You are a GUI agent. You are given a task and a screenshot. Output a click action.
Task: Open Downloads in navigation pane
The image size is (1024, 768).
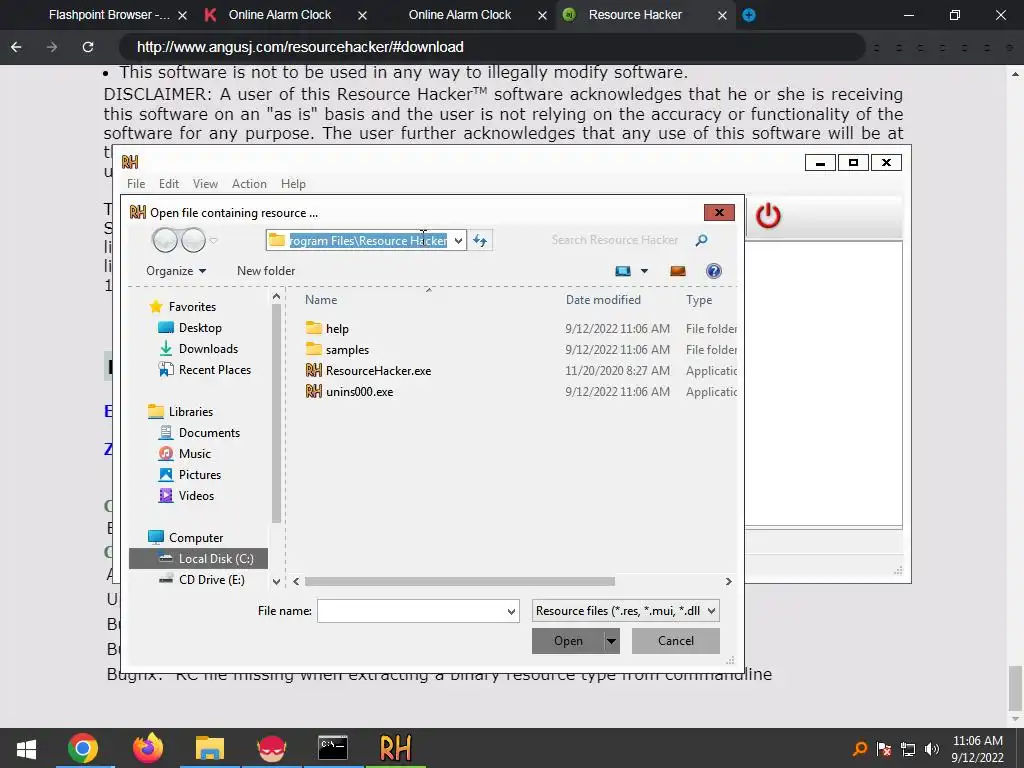pos(208,349)
